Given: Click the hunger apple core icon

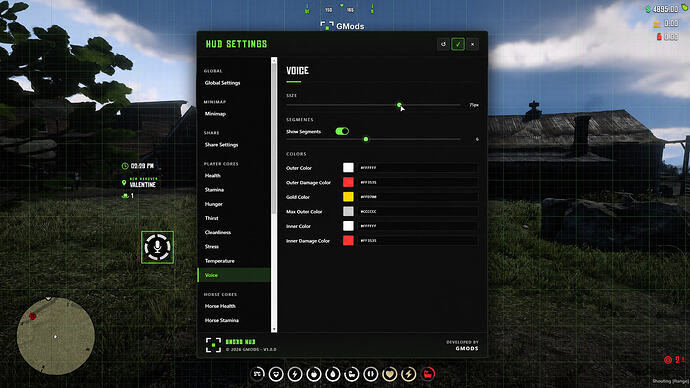Looking at the screenshot, I should click(314, 374).
